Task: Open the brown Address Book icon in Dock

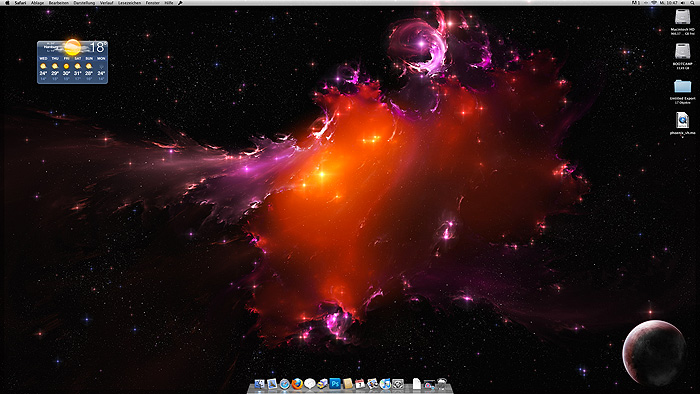Action: coord(347,384)
